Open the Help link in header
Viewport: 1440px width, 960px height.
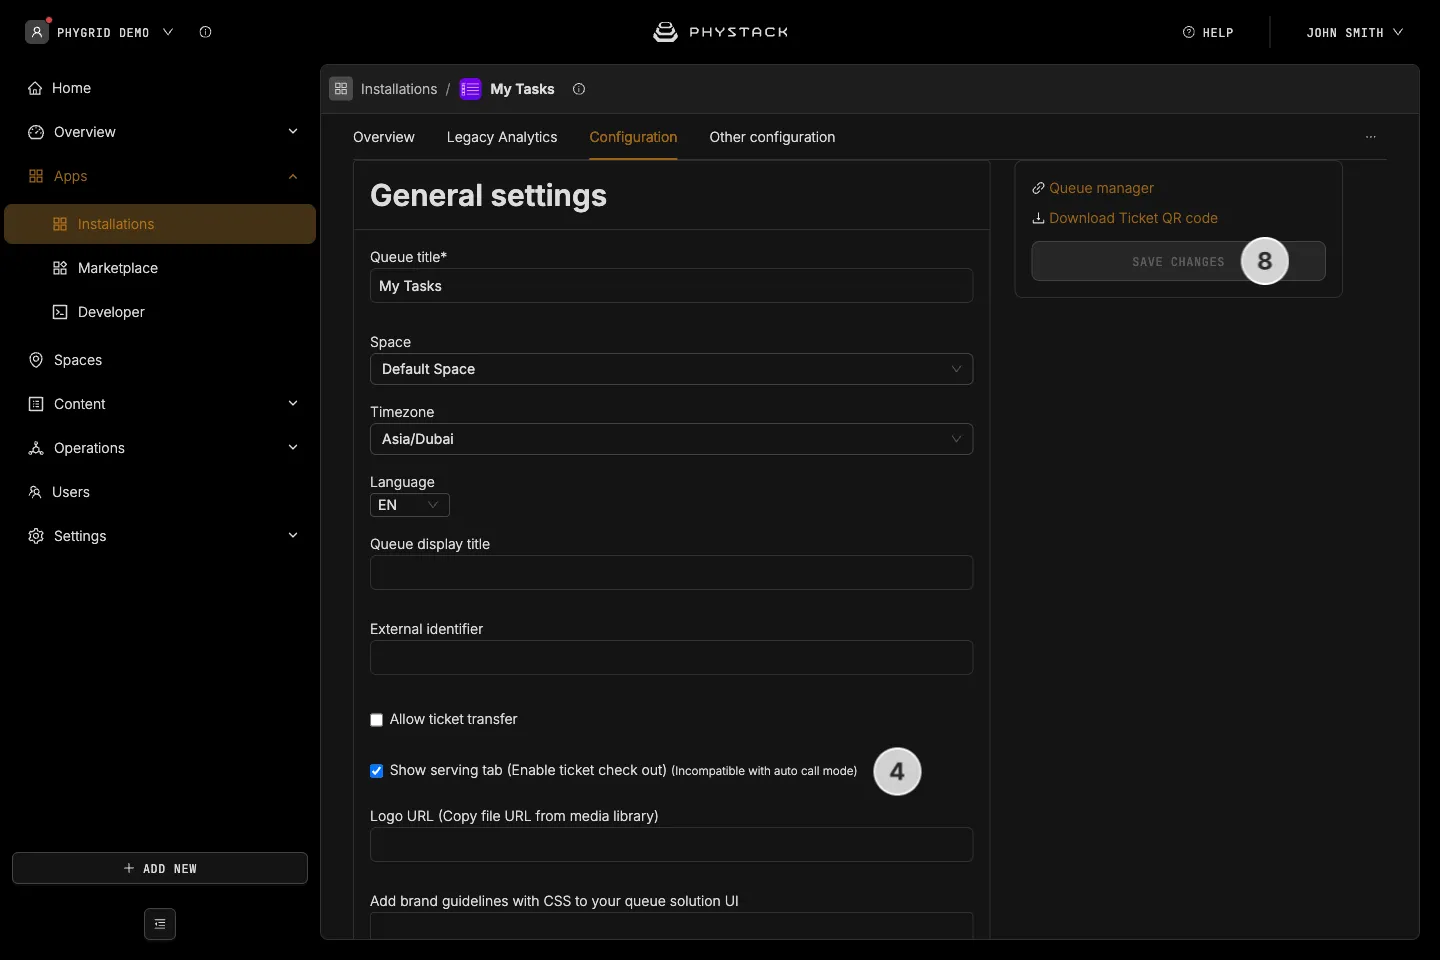click(1208, 32)
